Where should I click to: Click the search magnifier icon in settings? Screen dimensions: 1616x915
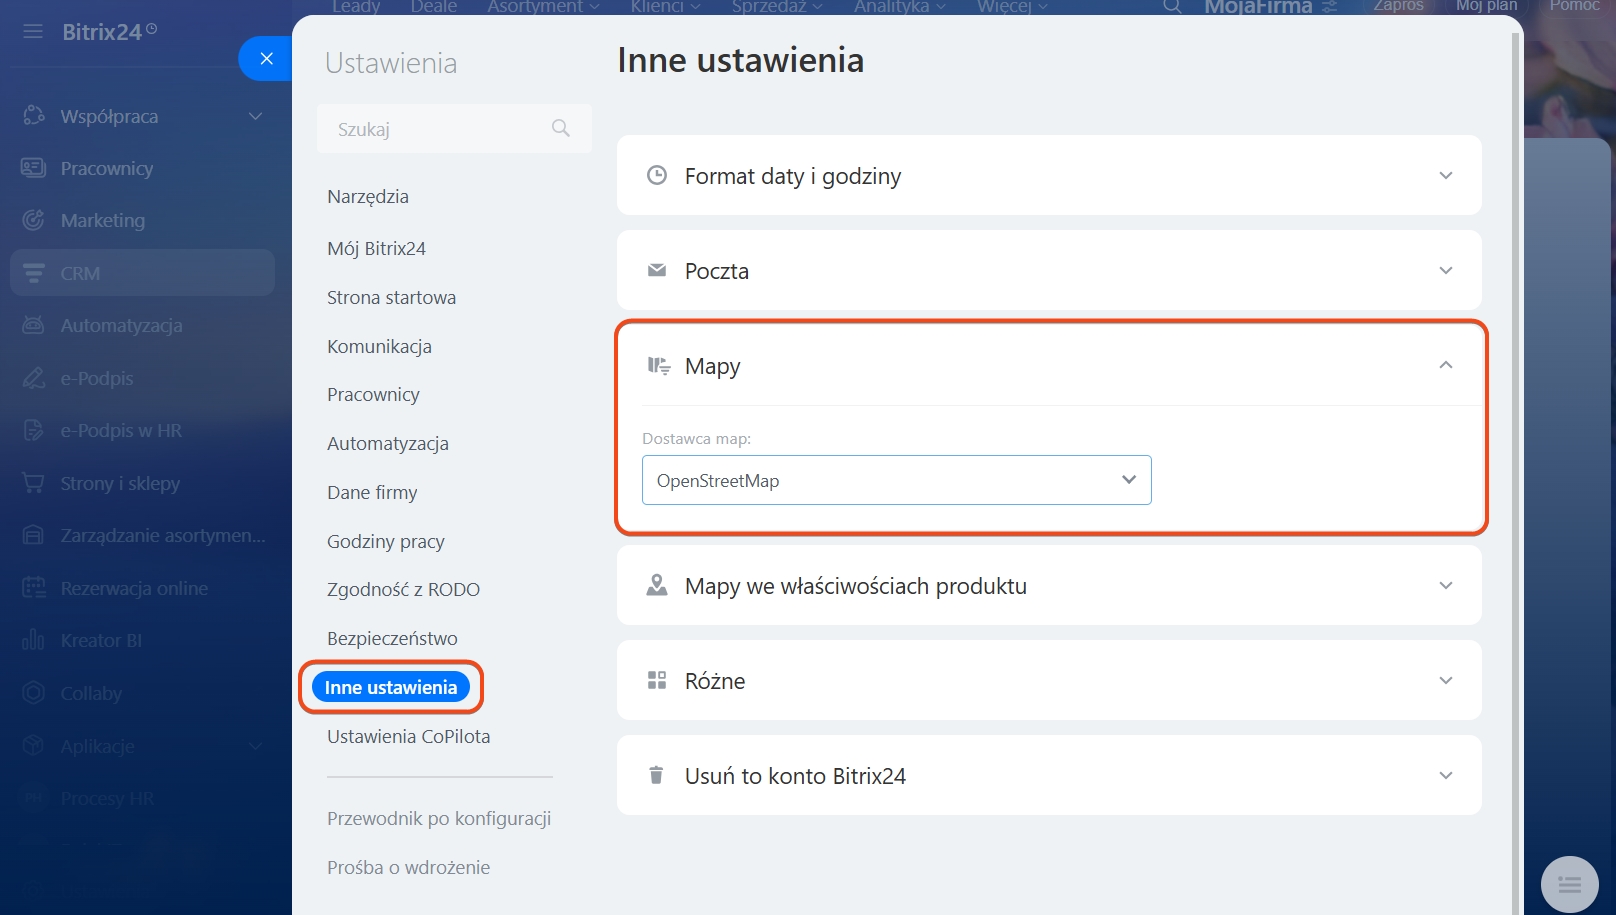[x=561, y=128]
